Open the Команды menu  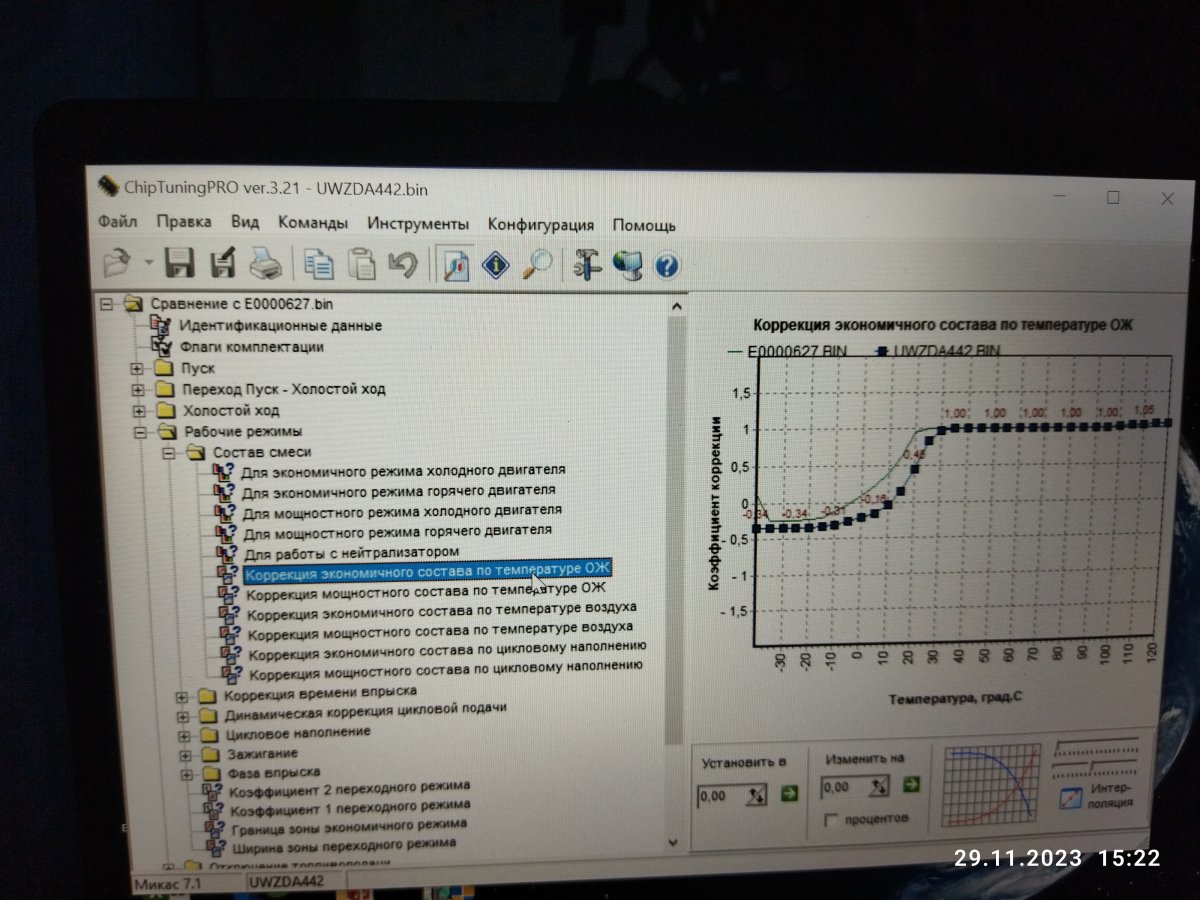(x=313, y=223)
